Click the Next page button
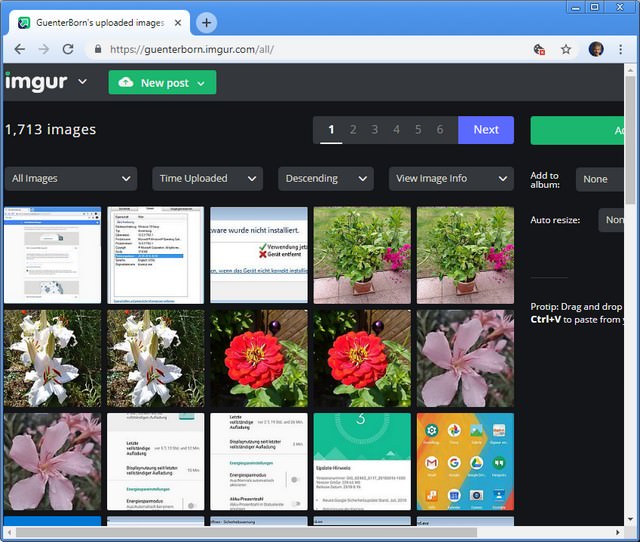 coord(486,130)
